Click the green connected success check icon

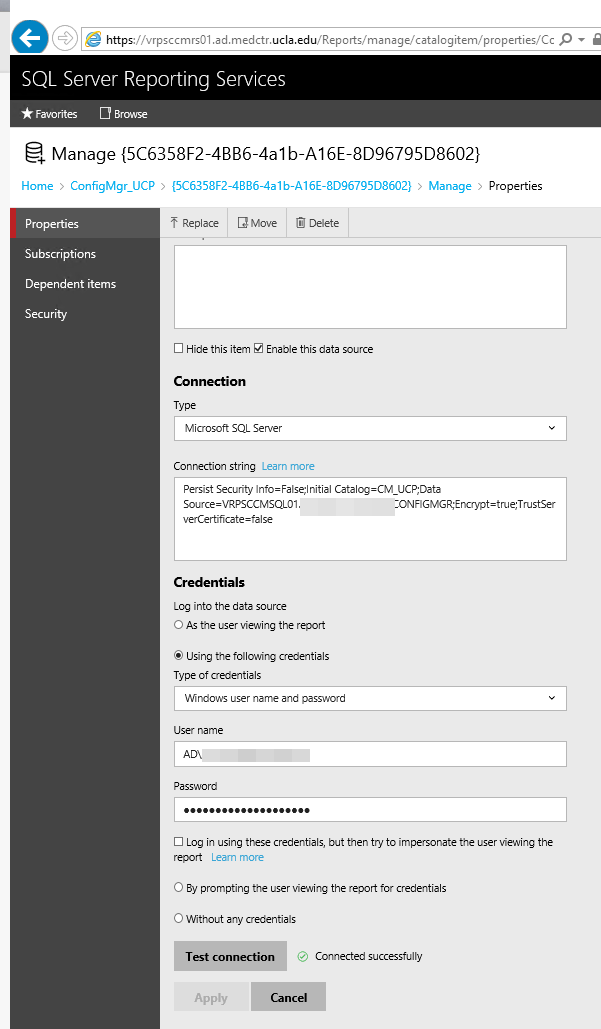[x=302, y=956]
